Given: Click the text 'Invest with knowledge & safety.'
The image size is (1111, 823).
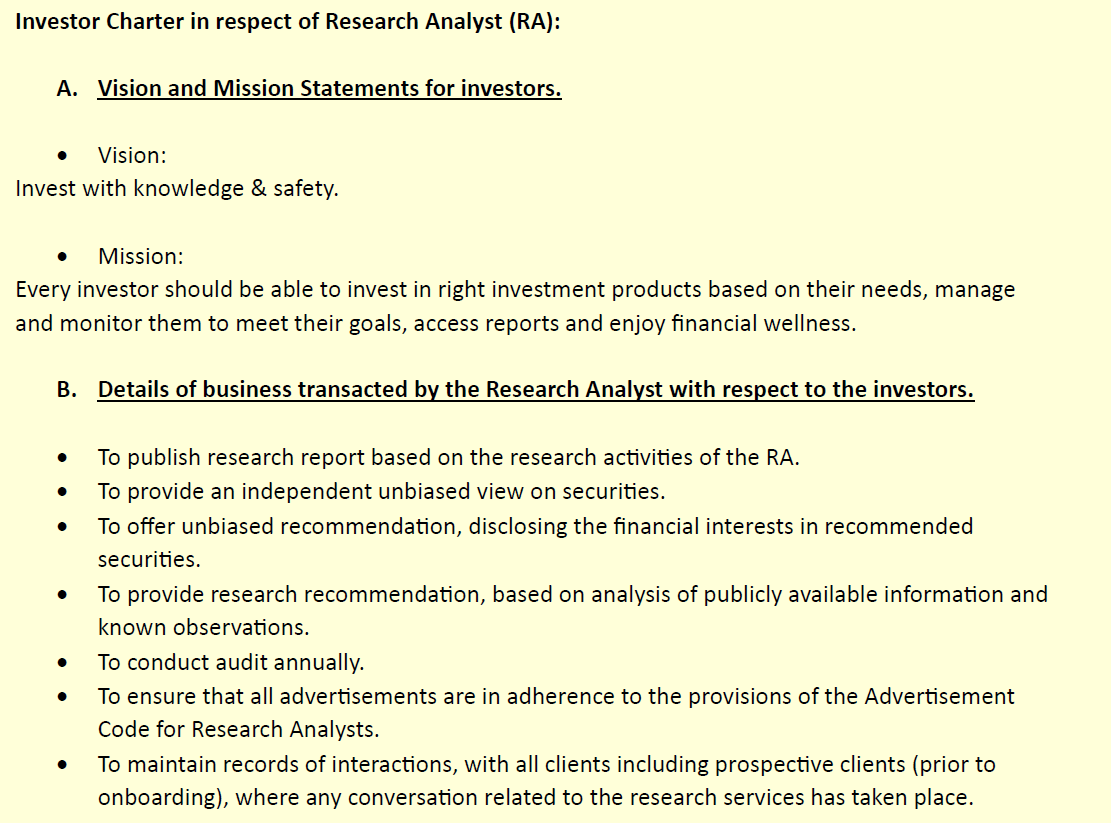Looking at the screenshot, I should [x=177, y=188].
